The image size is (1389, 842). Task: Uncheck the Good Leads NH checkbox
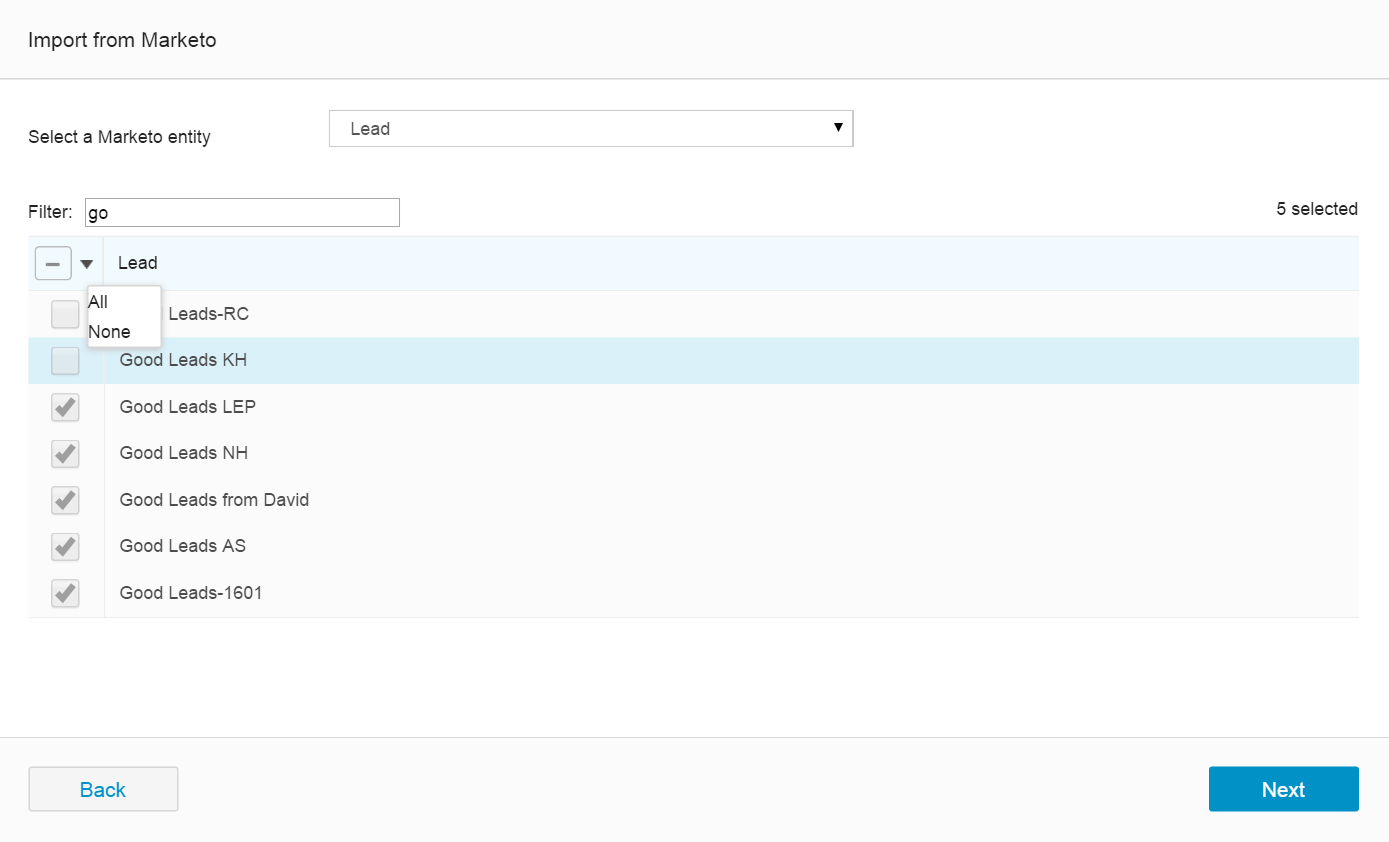tap(65, 453)
